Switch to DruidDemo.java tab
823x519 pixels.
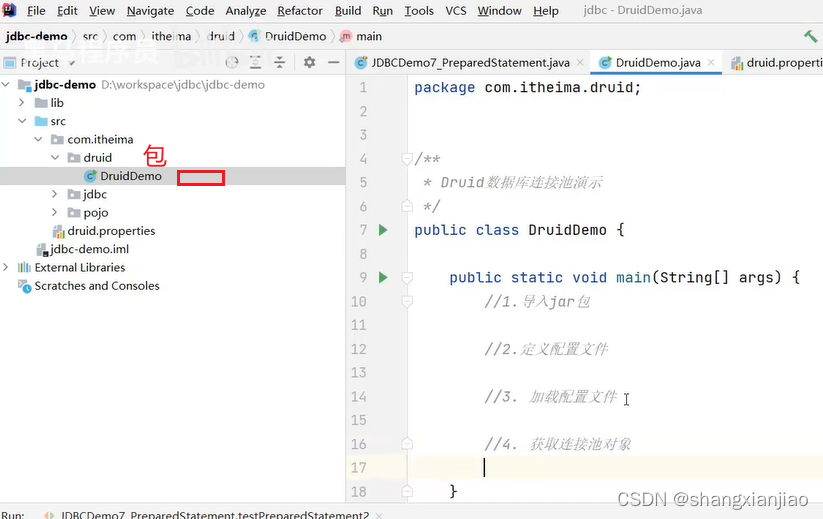pyautogui.click(x=657, y=63)
